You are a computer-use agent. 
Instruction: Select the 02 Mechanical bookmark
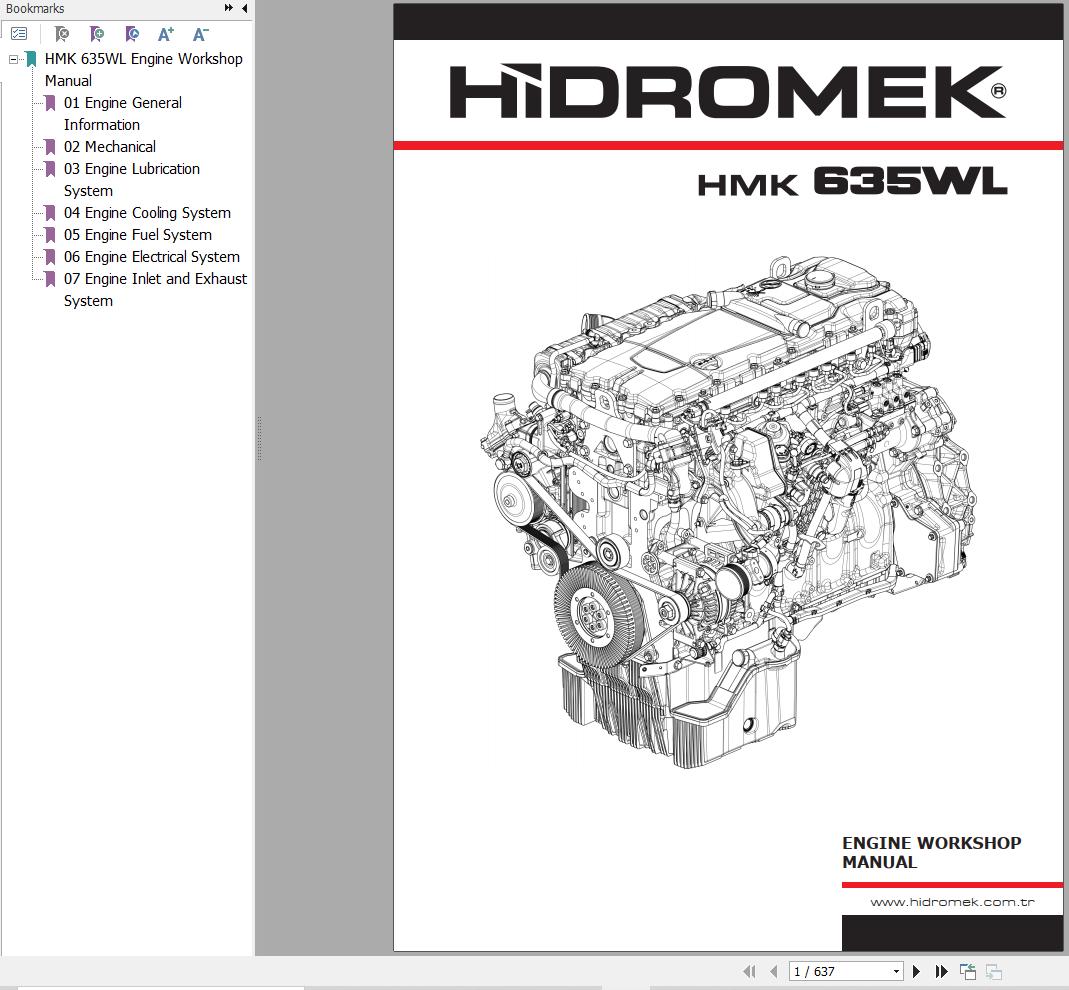110,147
